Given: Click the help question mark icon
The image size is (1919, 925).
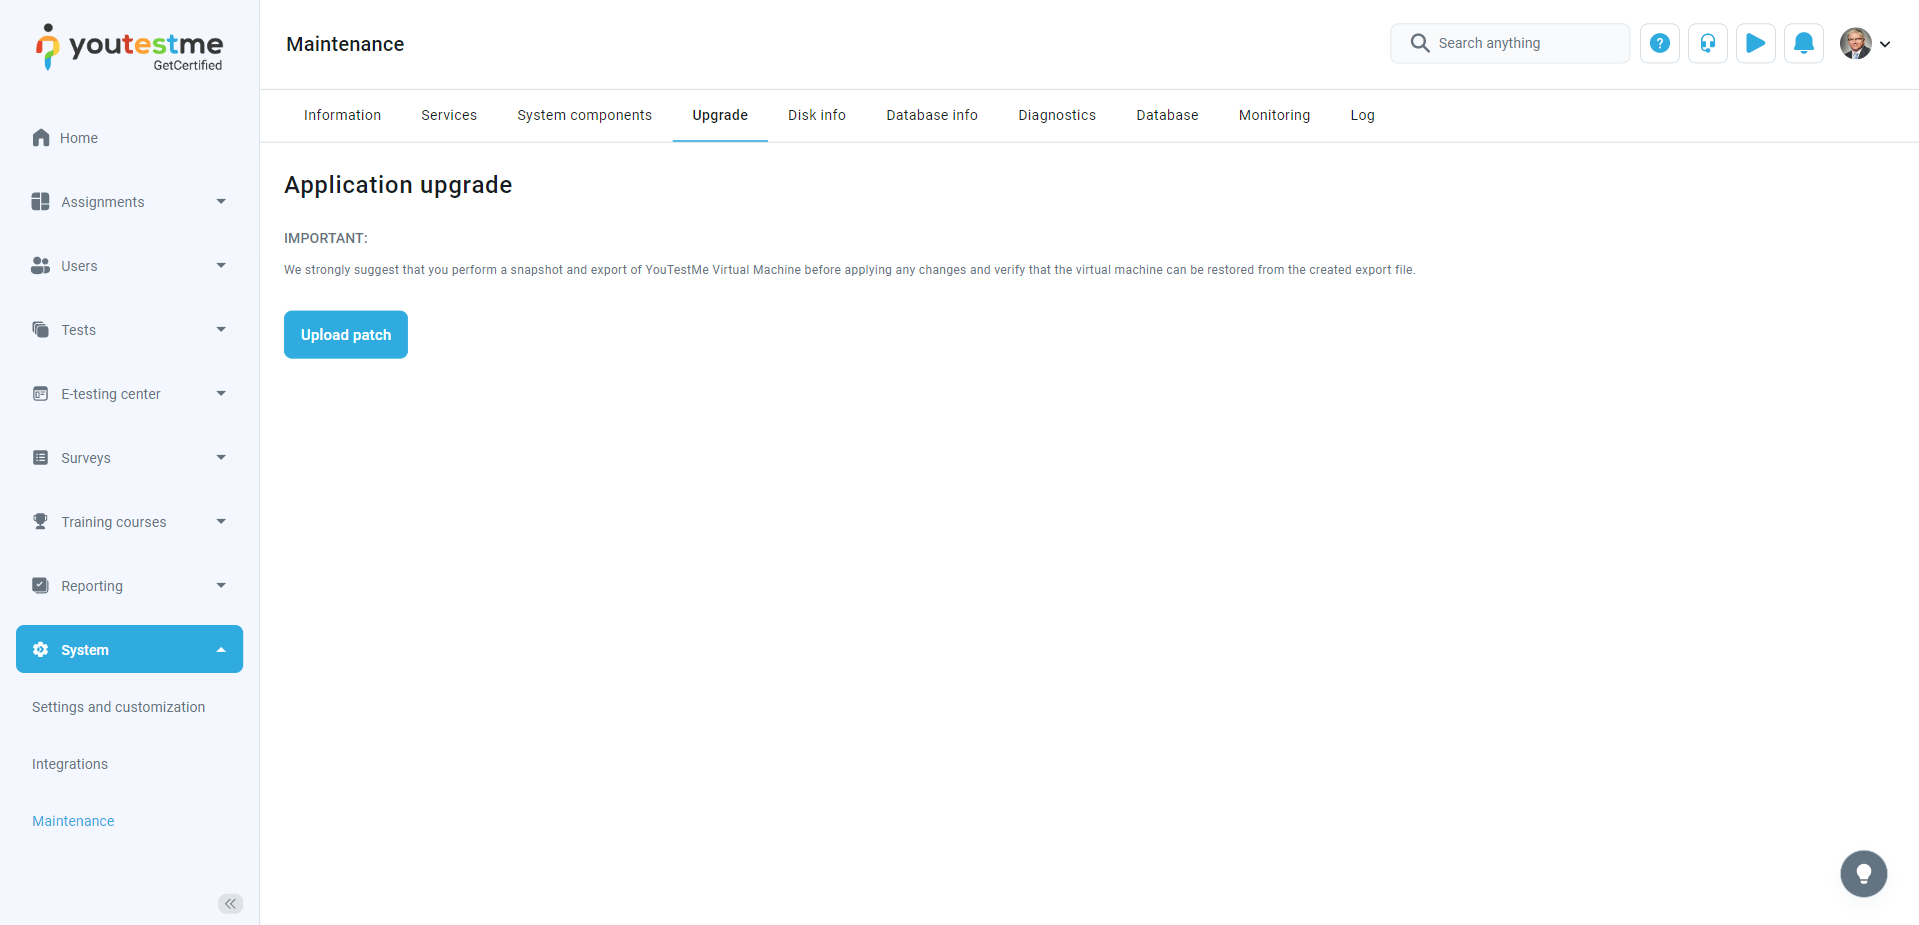Looking at the screenshot, I should point(1659,43).
